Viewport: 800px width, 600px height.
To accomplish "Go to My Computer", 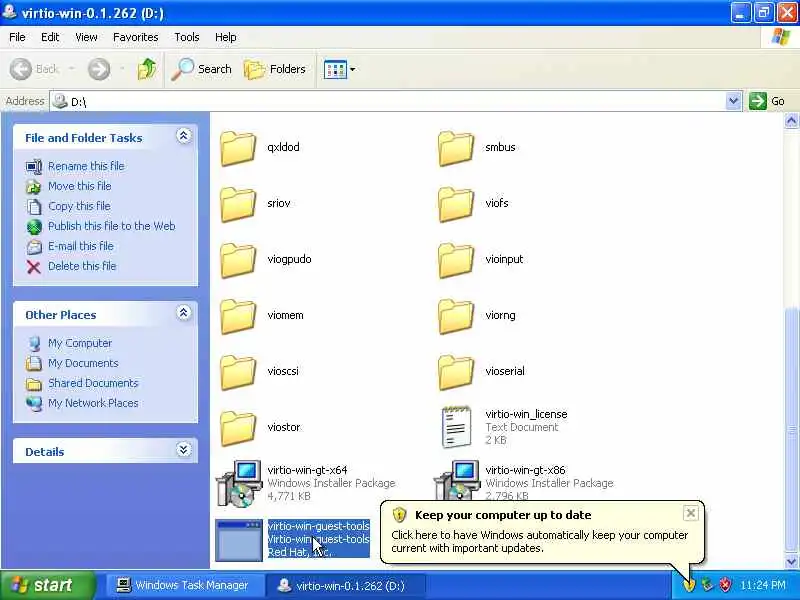I will point(80,343).
